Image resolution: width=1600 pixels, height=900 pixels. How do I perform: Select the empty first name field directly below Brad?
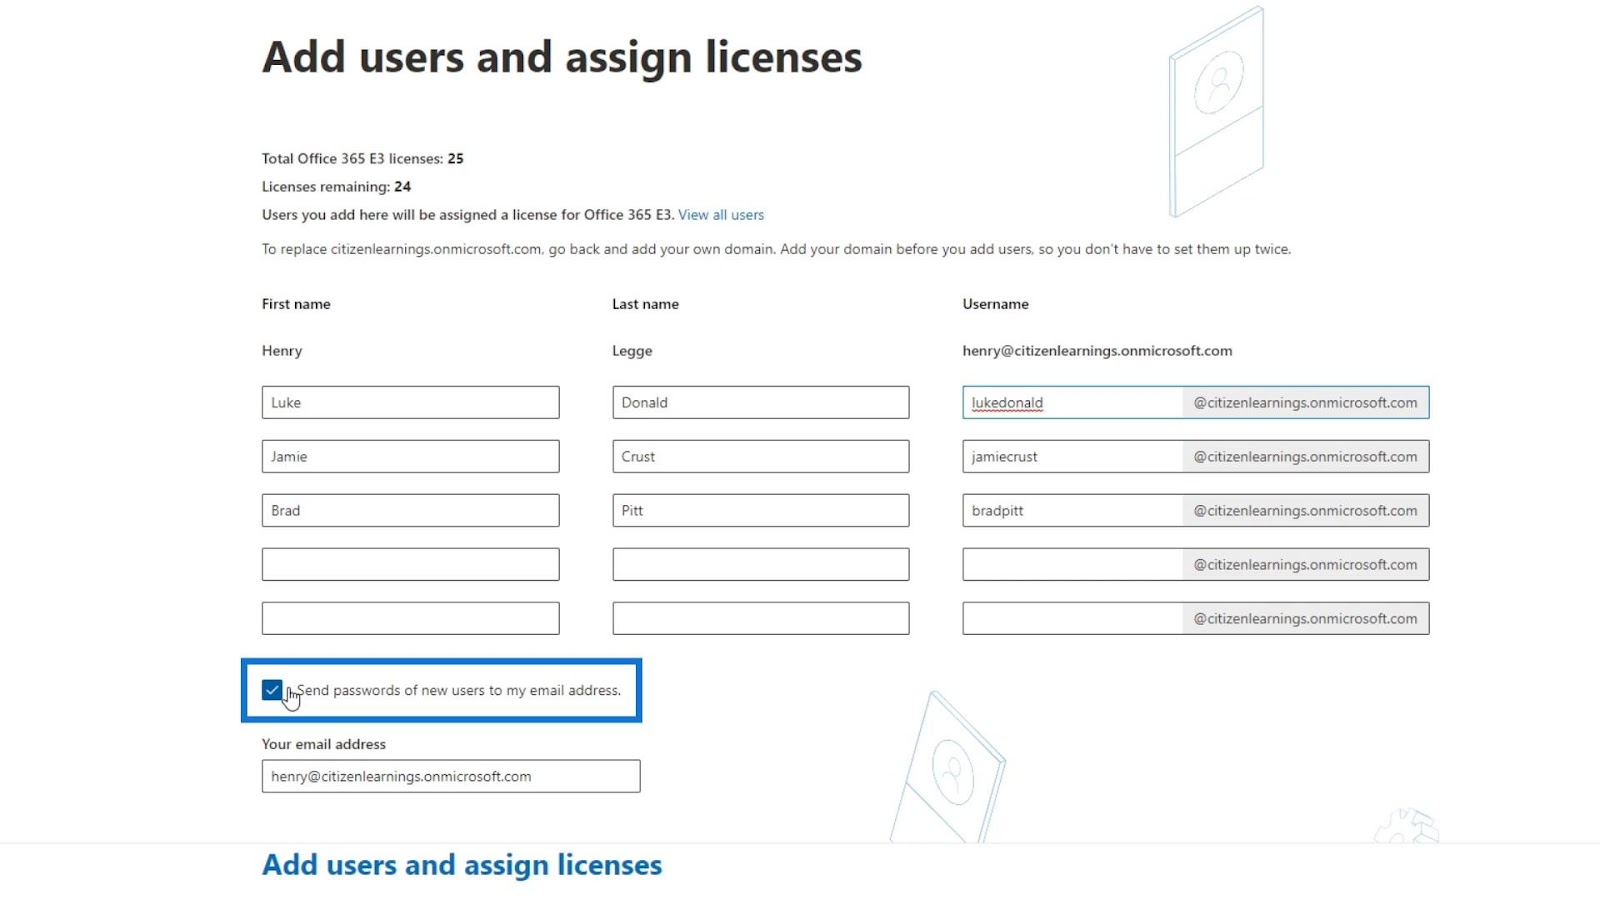coord(410,565)
